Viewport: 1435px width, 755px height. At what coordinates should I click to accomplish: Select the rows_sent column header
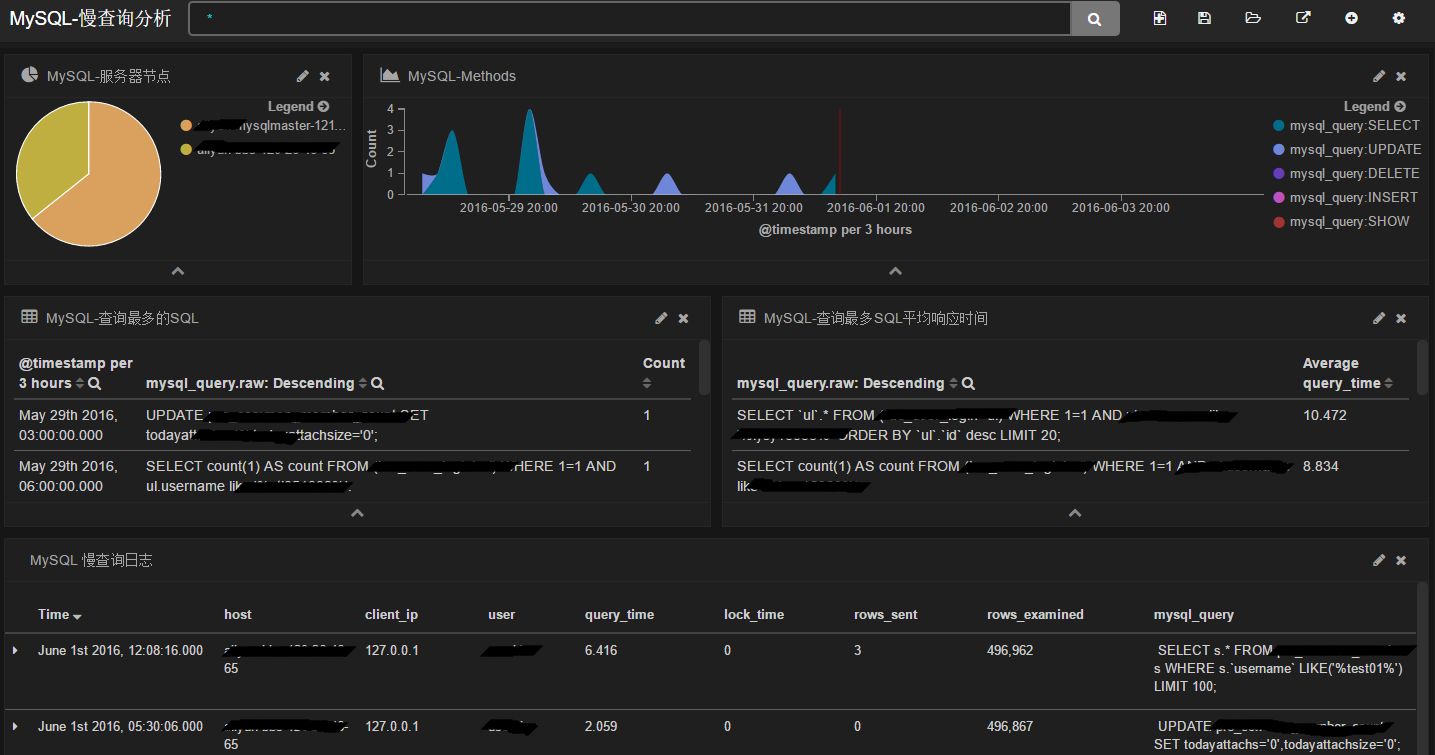tap(886, 615)
